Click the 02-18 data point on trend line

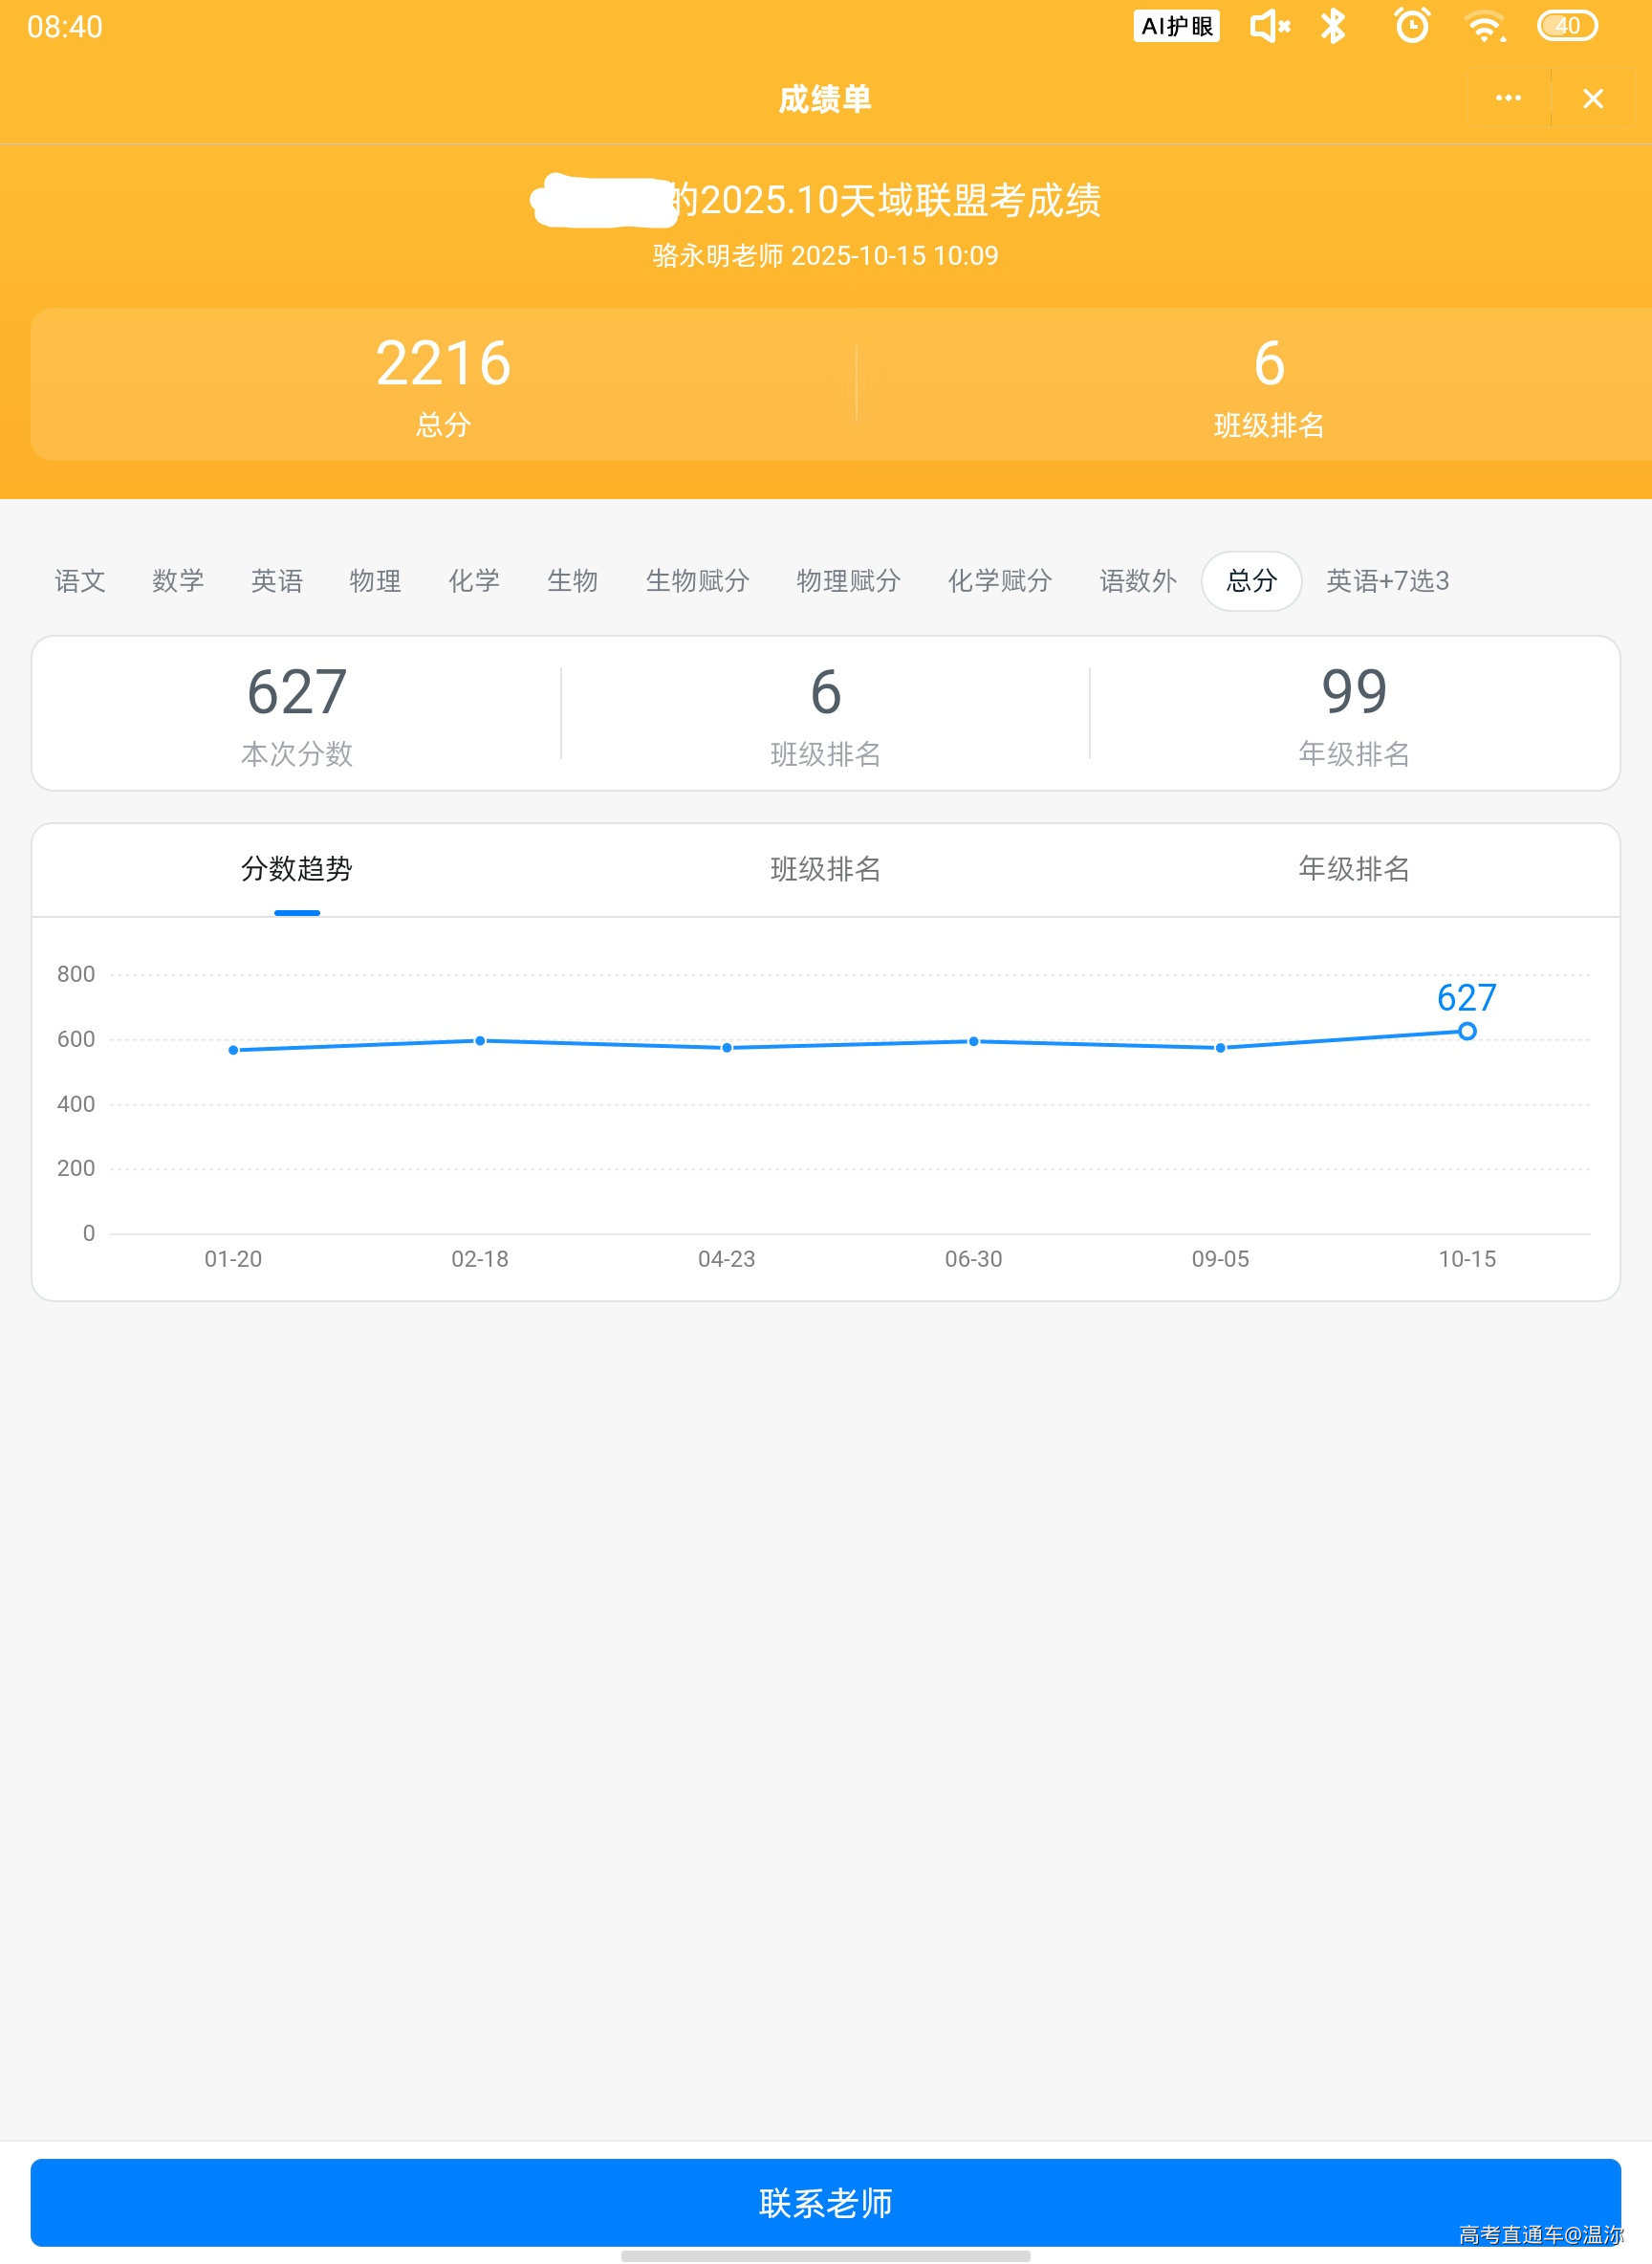(480, 1041)
